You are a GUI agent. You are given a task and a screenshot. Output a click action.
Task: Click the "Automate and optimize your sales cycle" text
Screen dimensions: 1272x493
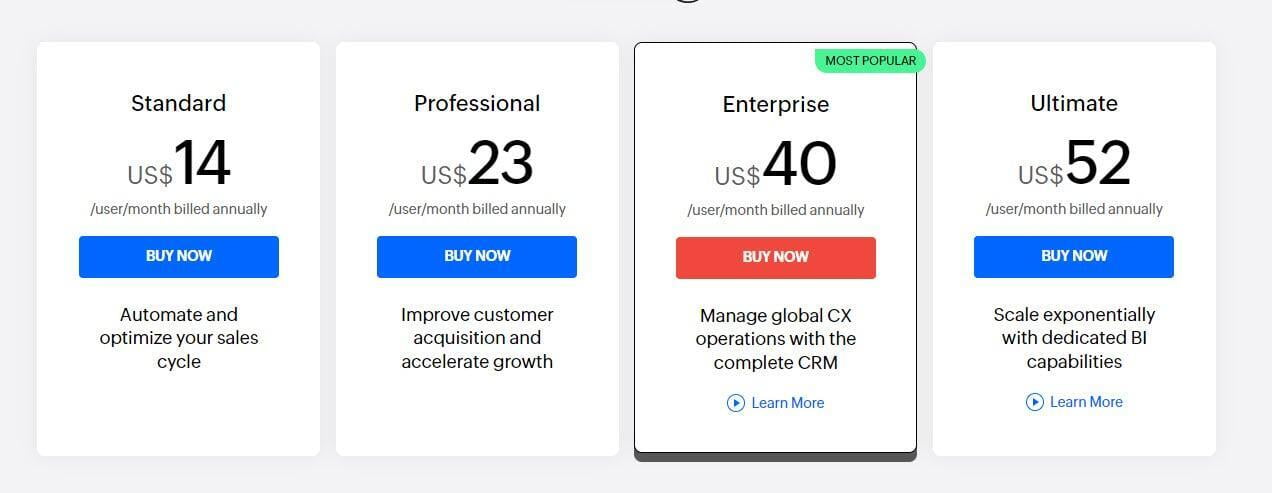(179, 338)
